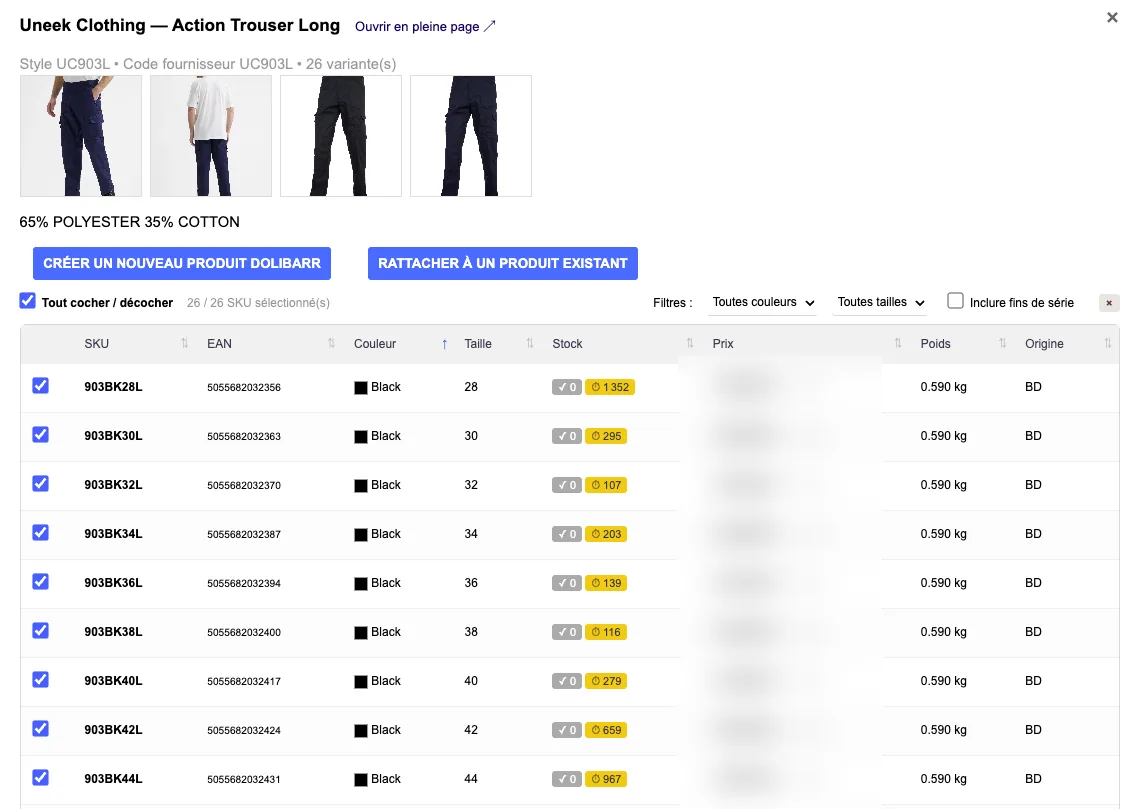
Task: Sort by Poids column arrows
Action: (1003, 343)
